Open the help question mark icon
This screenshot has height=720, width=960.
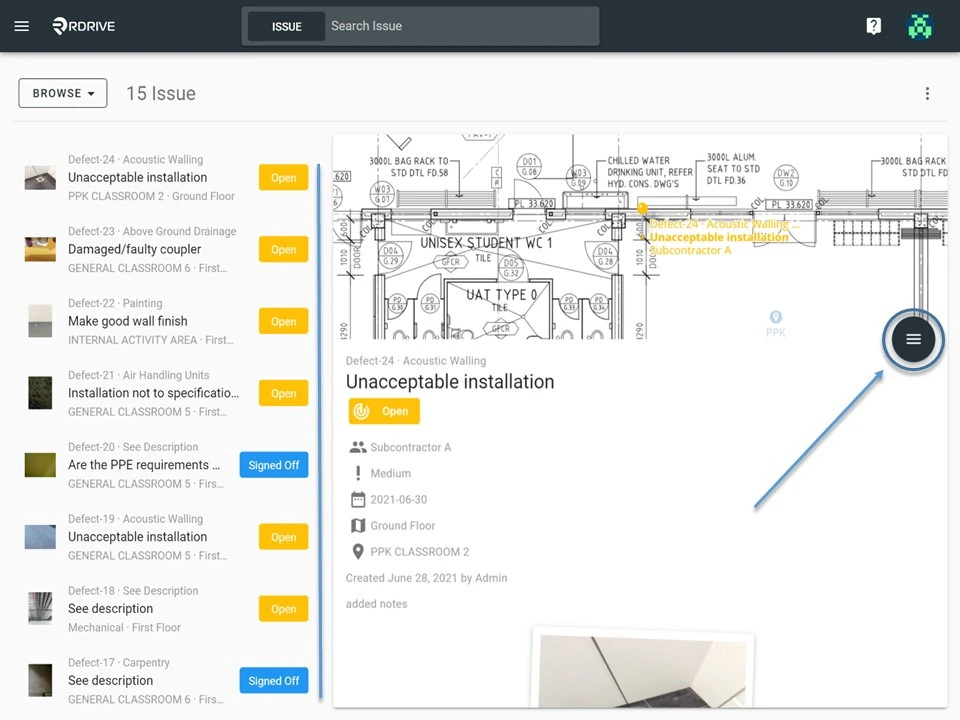pyautogui.click(x=874, y=26)
